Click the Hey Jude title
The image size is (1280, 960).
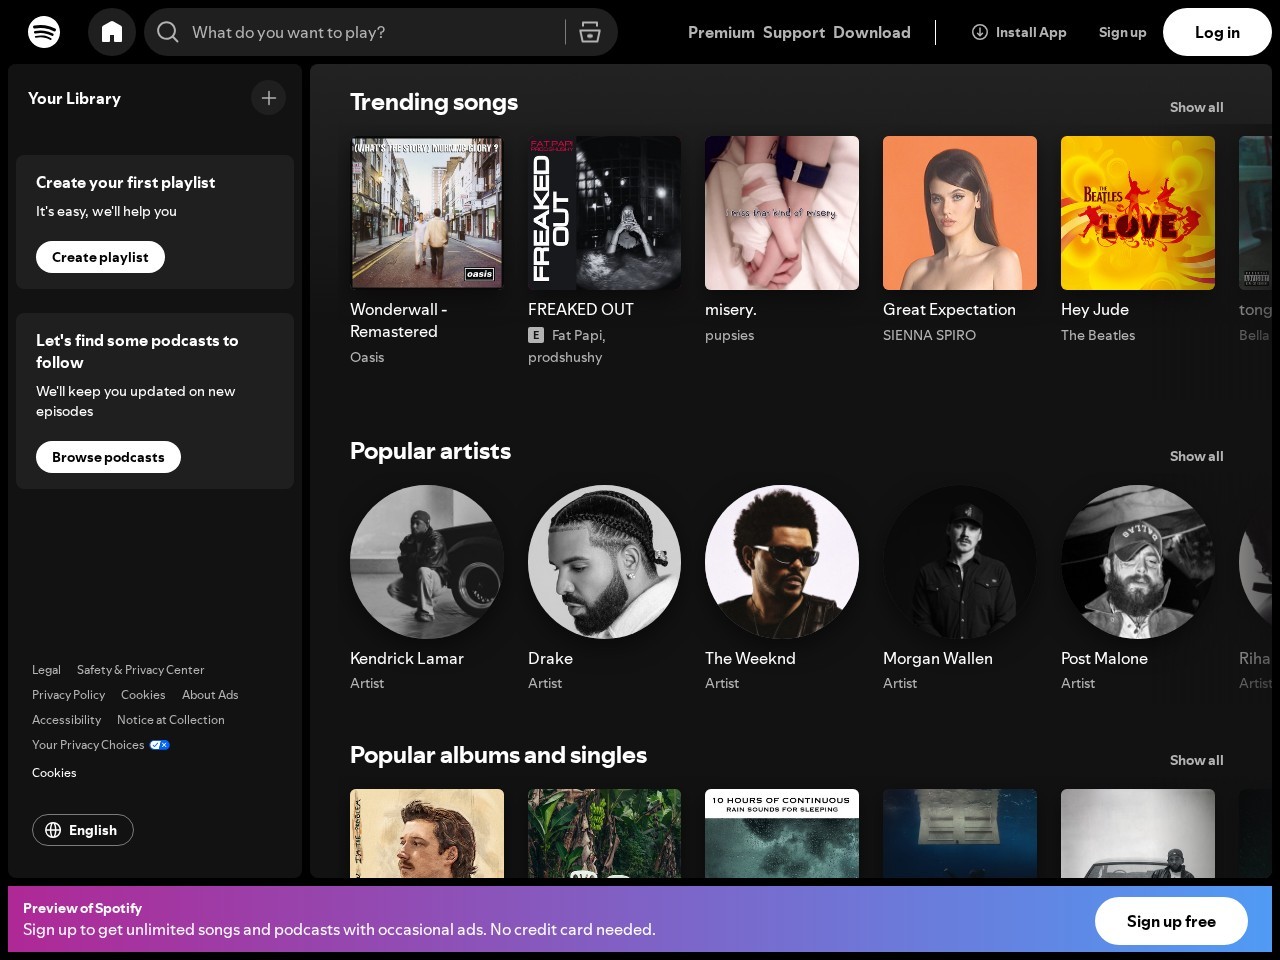[x=1095, y=310]
